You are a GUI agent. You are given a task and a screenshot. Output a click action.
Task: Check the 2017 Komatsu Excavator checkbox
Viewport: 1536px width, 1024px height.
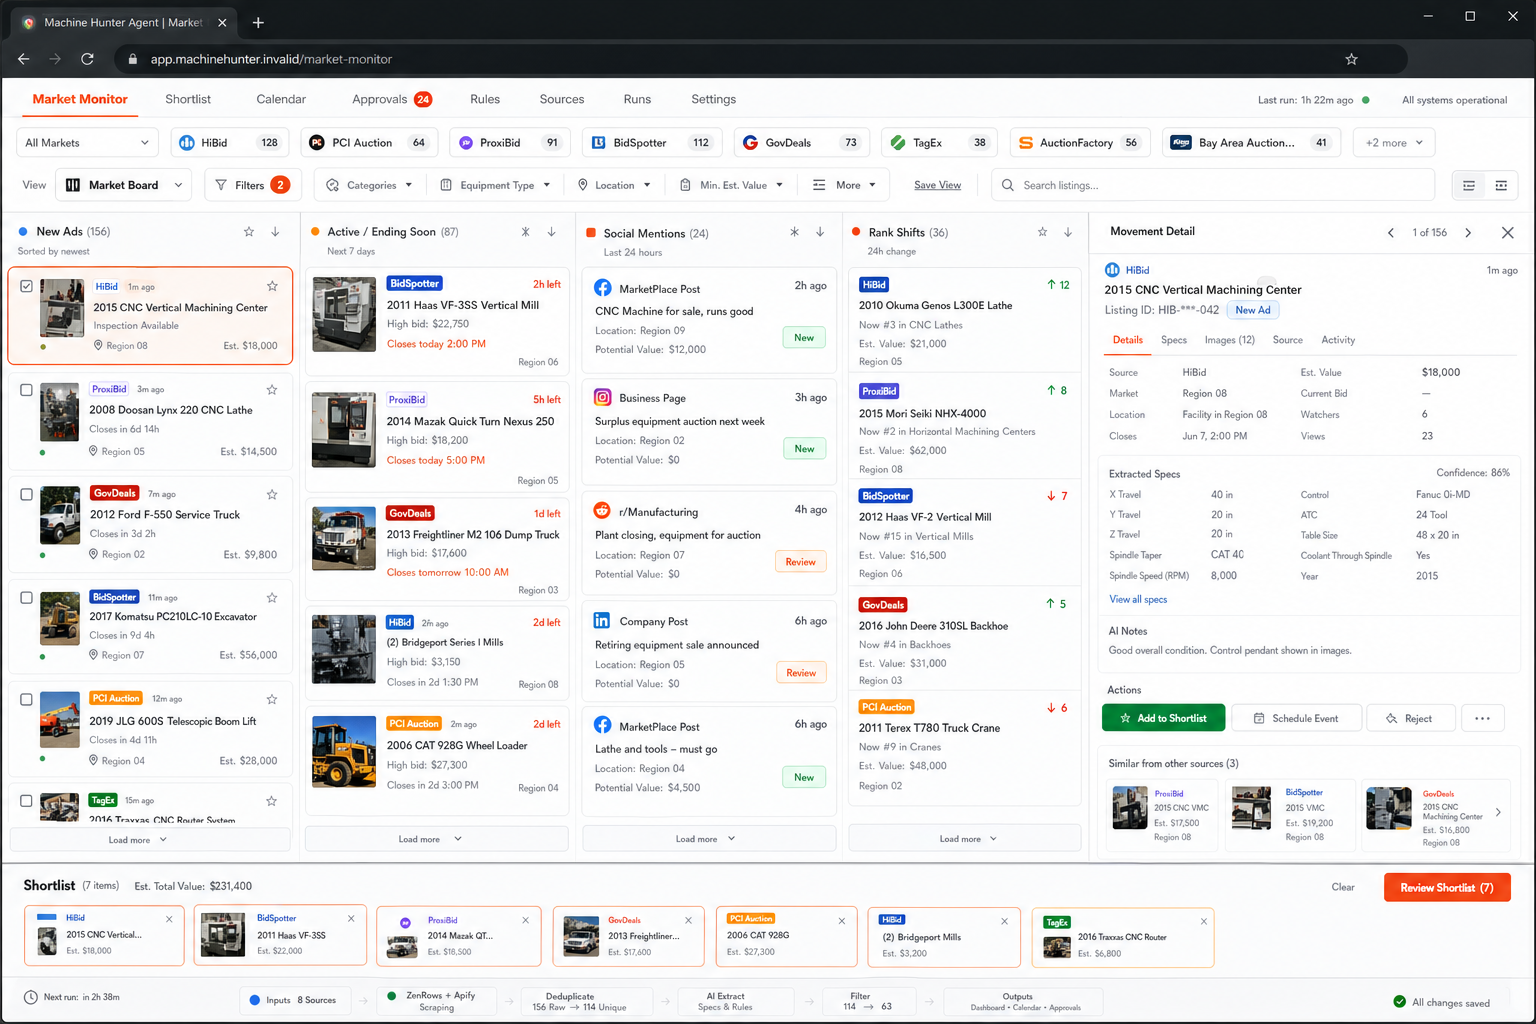[x=26, y=598]
